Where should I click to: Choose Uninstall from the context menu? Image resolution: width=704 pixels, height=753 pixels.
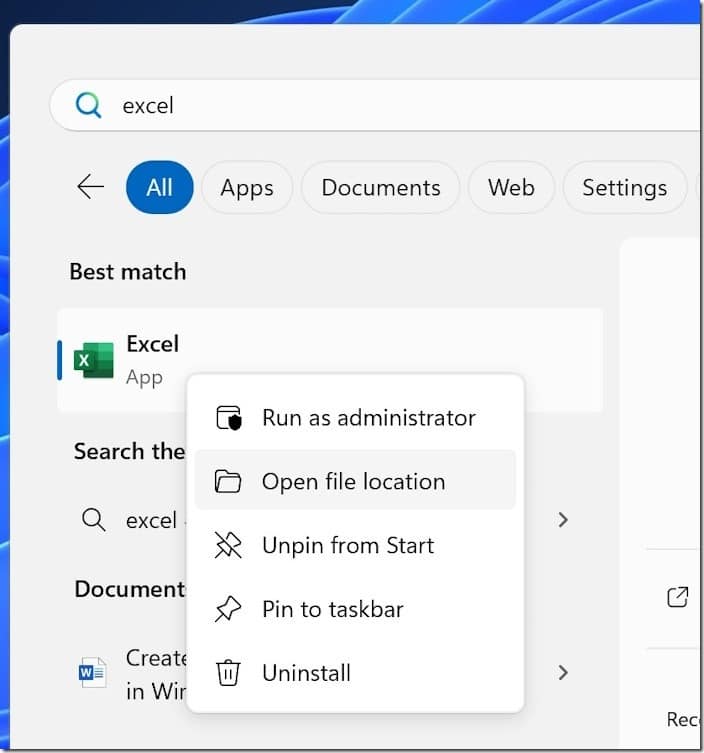[x=355, y=673]
